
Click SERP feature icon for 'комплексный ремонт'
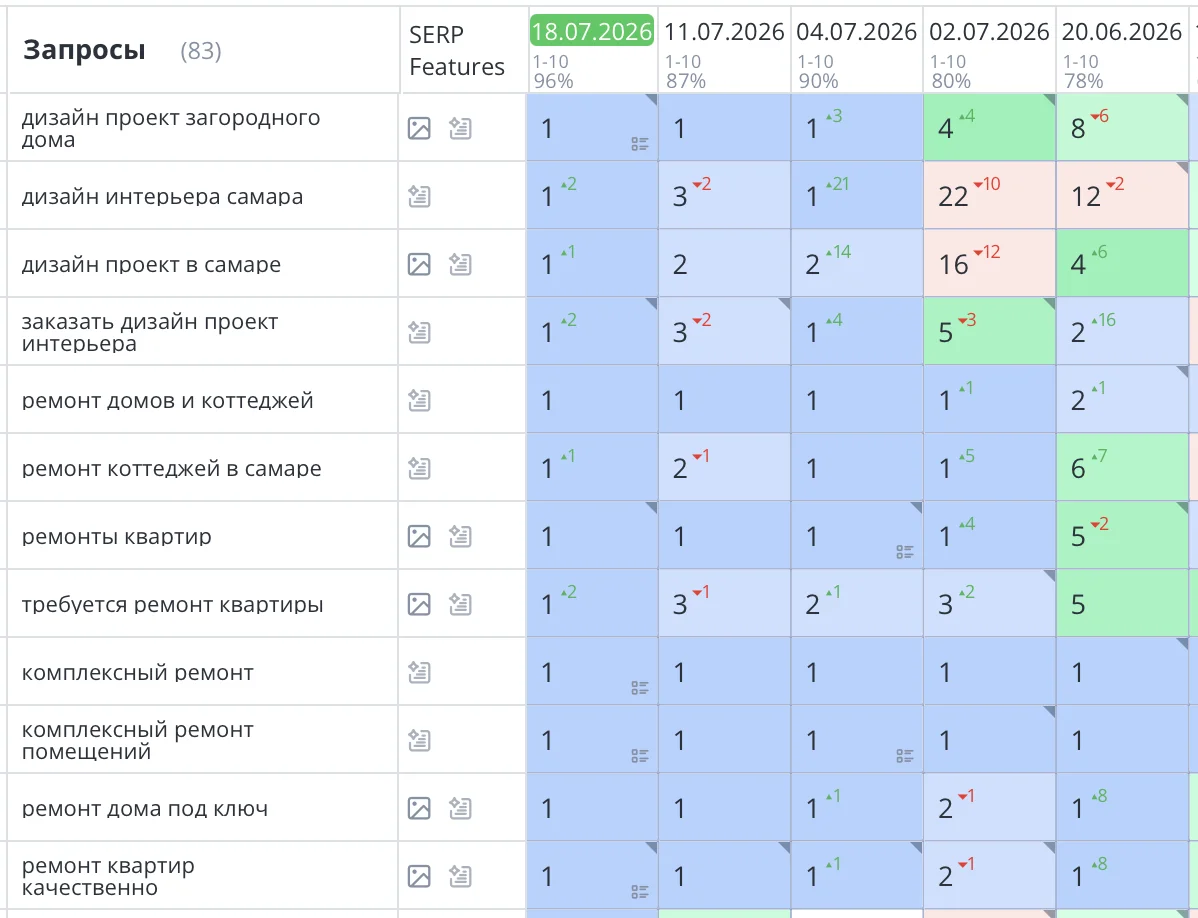pos(419,672)
